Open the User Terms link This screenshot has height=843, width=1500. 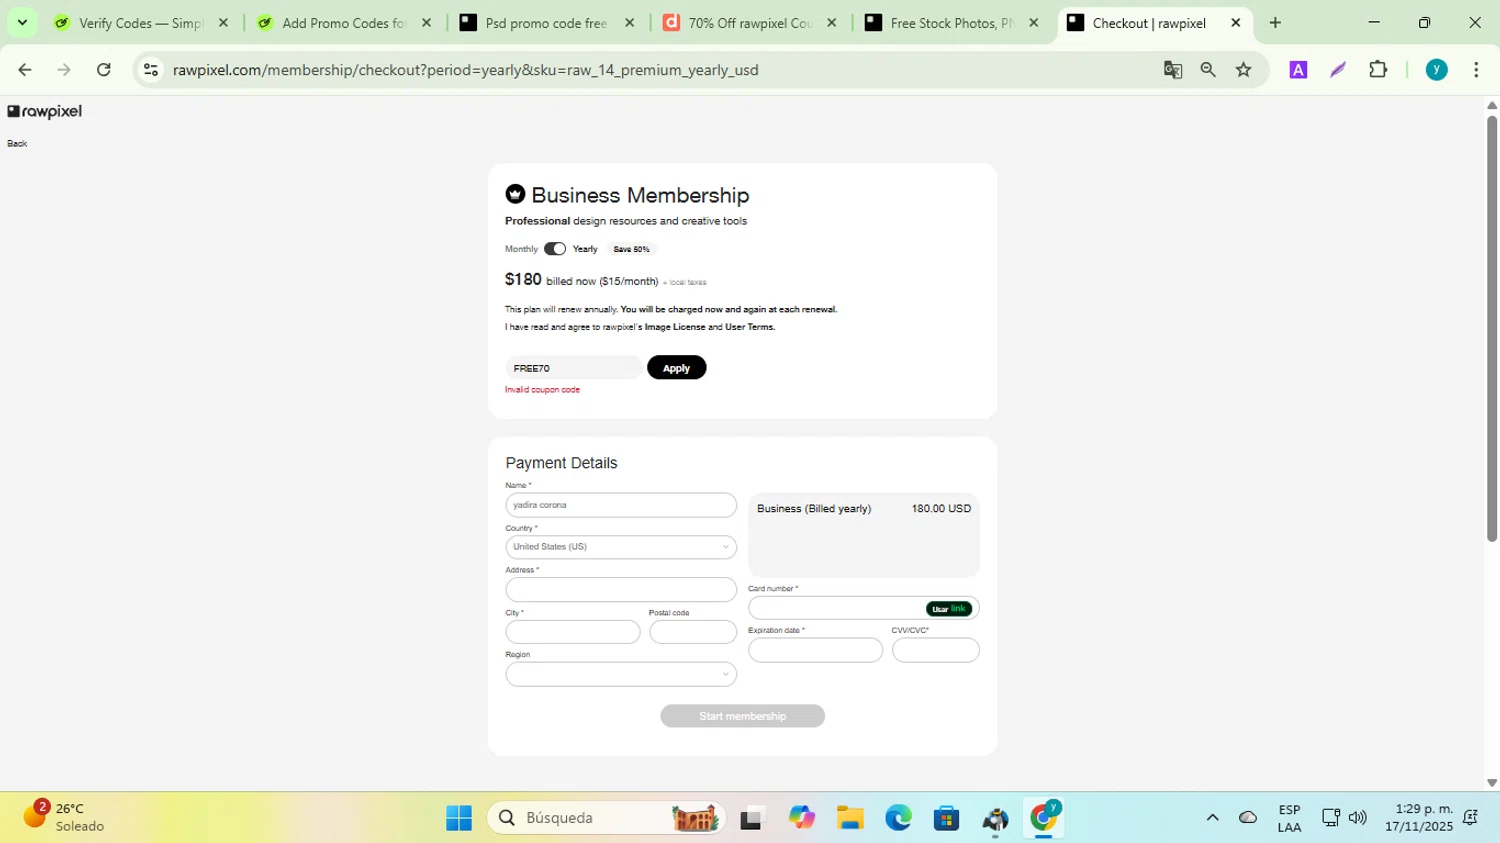click(749, 327)
